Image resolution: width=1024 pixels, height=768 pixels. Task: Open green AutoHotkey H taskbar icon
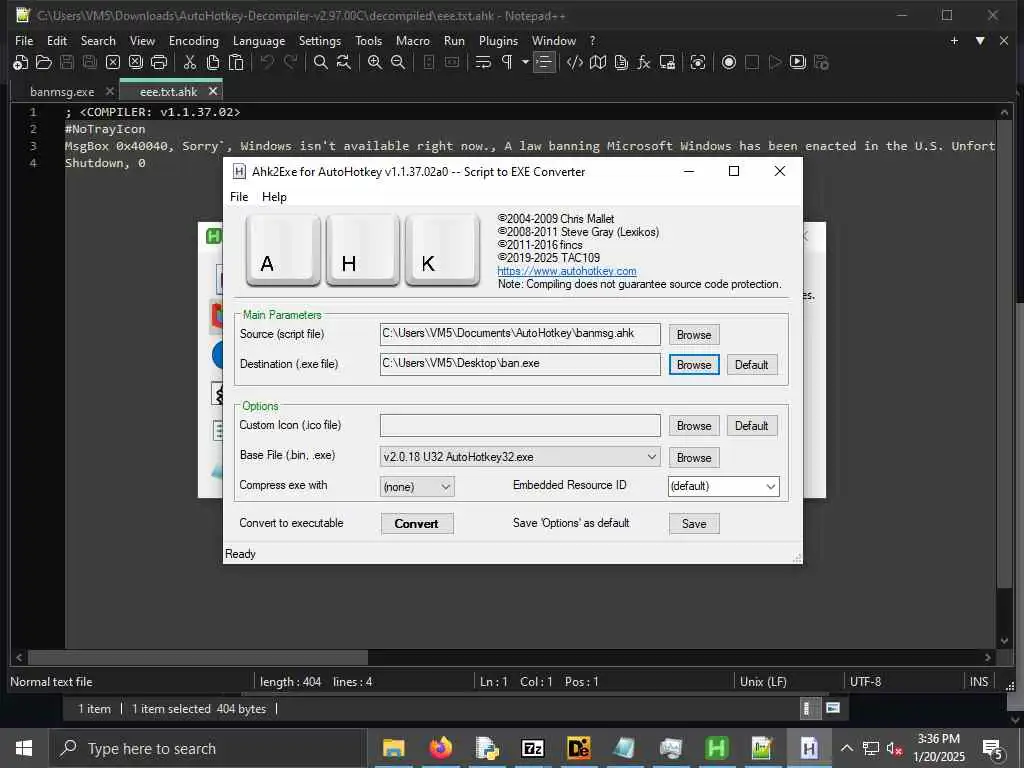(x=716, y=748)
